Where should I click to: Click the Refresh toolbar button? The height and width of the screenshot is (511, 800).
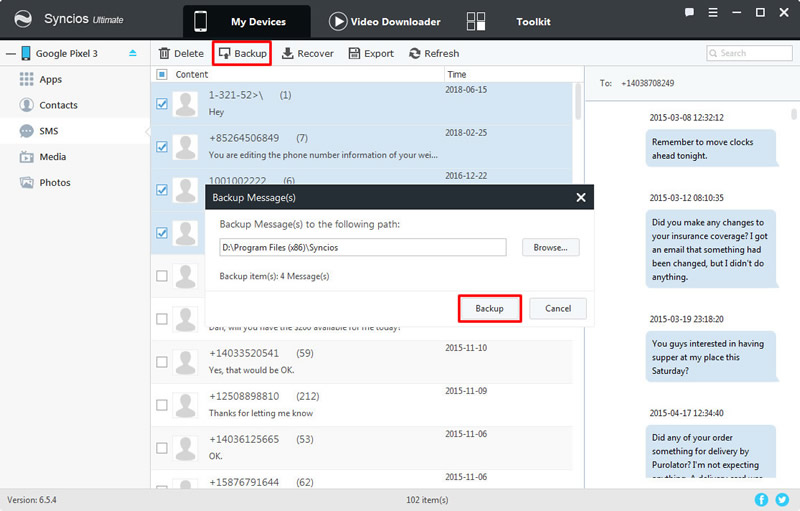(434, 53)
